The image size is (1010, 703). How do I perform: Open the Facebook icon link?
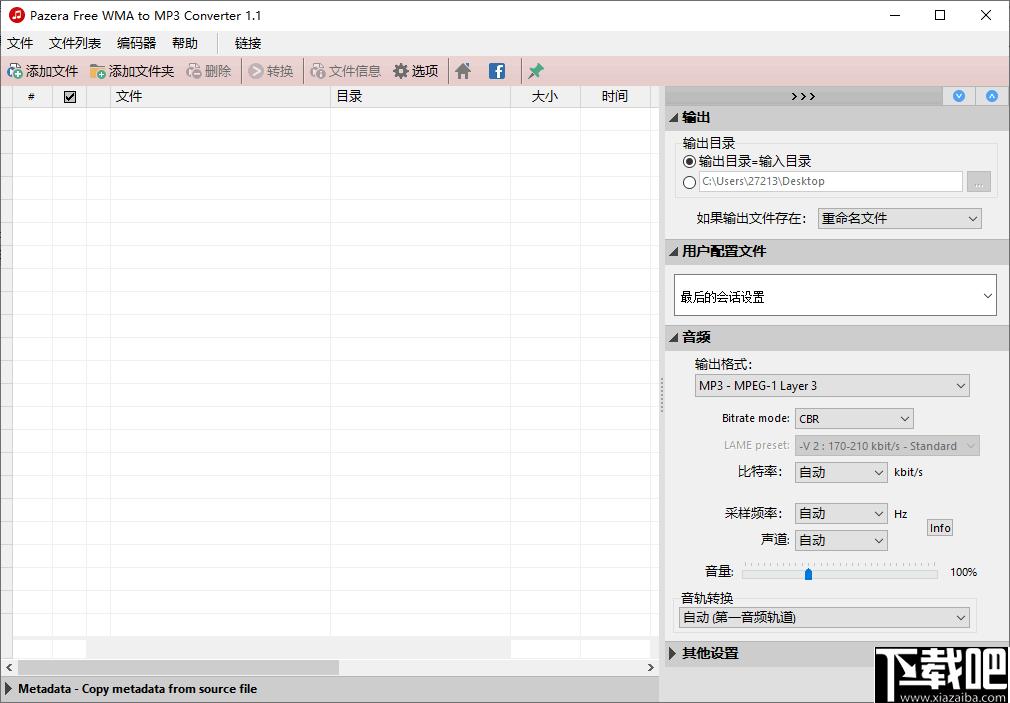tap(497, 71)
